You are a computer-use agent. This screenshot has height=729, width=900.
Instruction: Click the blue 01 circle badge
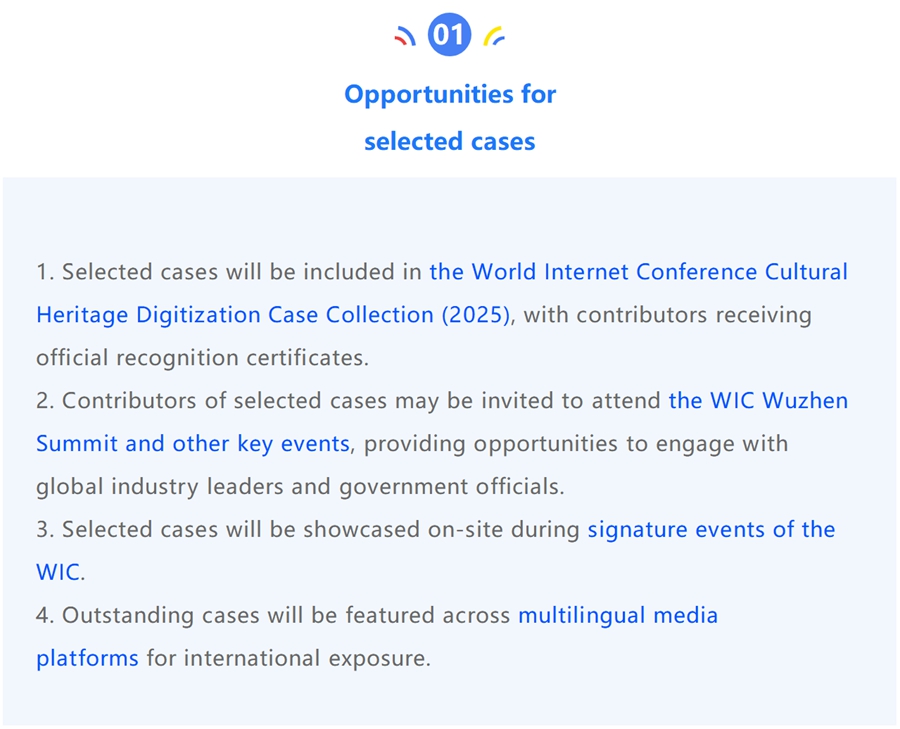pyautogui.click(x=449, y=34)
